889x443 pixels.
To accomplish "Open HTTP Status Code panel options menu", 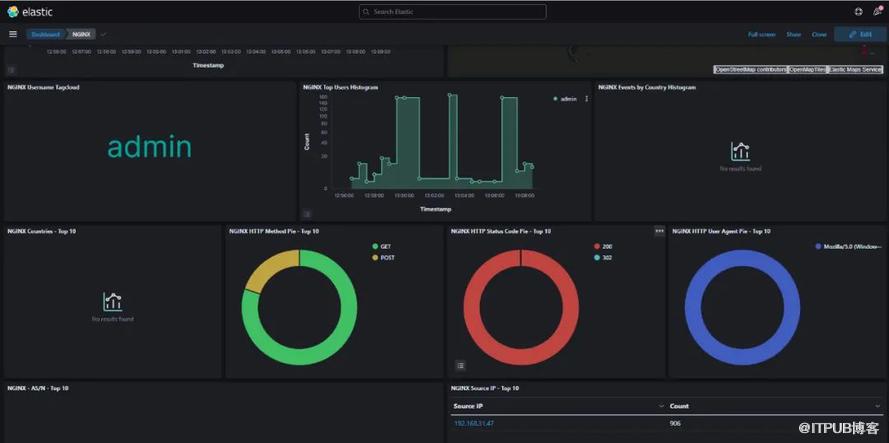I will [x=659, y=231].
